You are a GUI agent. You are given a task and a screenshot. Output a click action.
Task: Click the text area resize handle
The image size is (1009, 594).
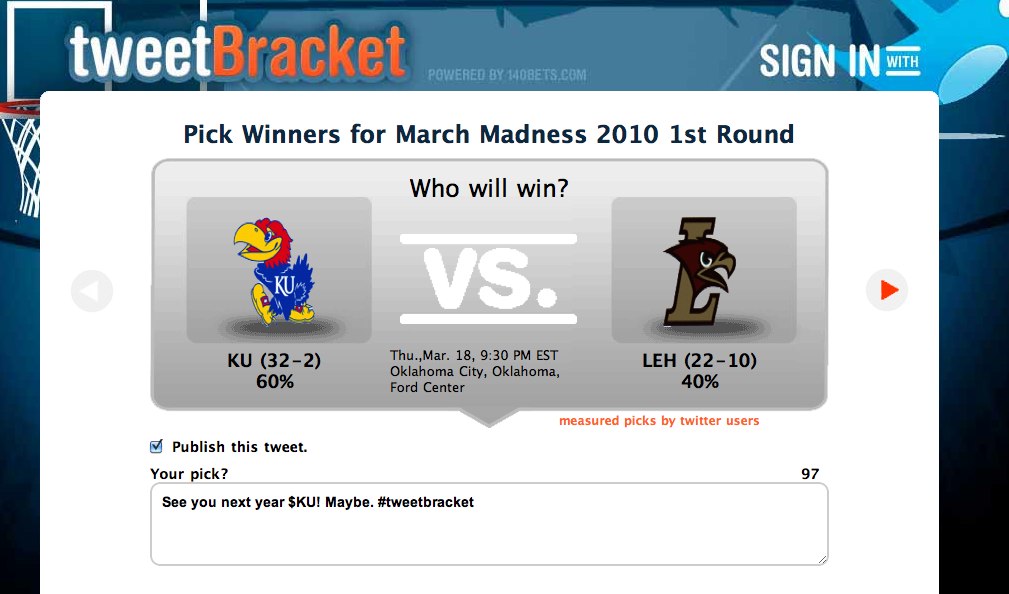pyautogui.click(x=822, y=559)
